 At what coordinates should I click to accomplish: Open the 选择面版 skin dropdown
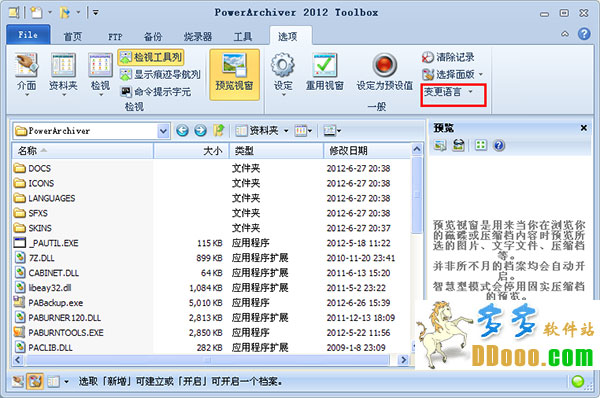click(452, 74)
